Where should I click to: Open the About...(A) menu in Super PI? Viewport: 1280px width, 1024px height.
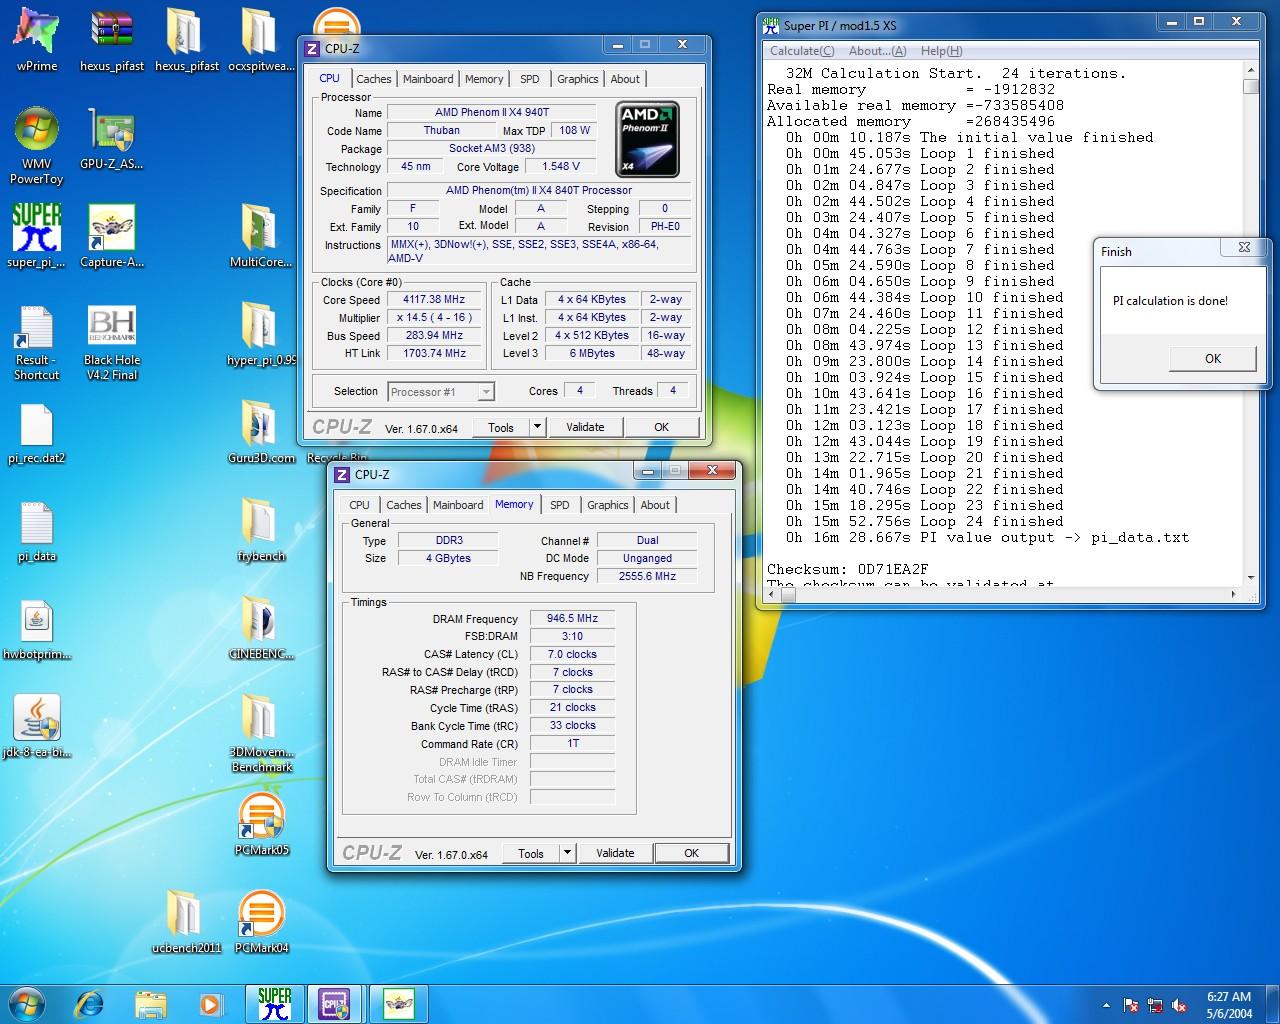877,51
